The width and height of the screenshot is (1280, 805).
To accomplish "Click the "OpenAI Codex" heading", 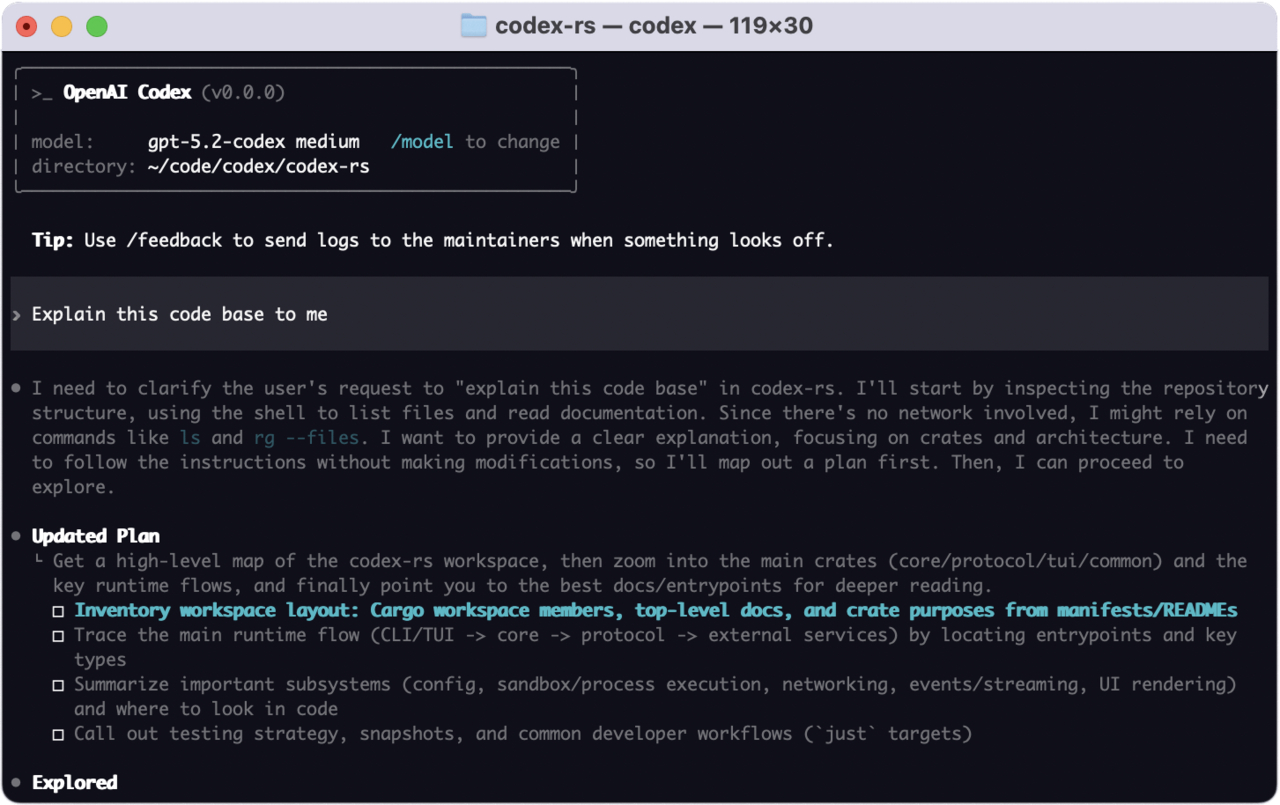I will pyautogui.click(x=127, y=93).
